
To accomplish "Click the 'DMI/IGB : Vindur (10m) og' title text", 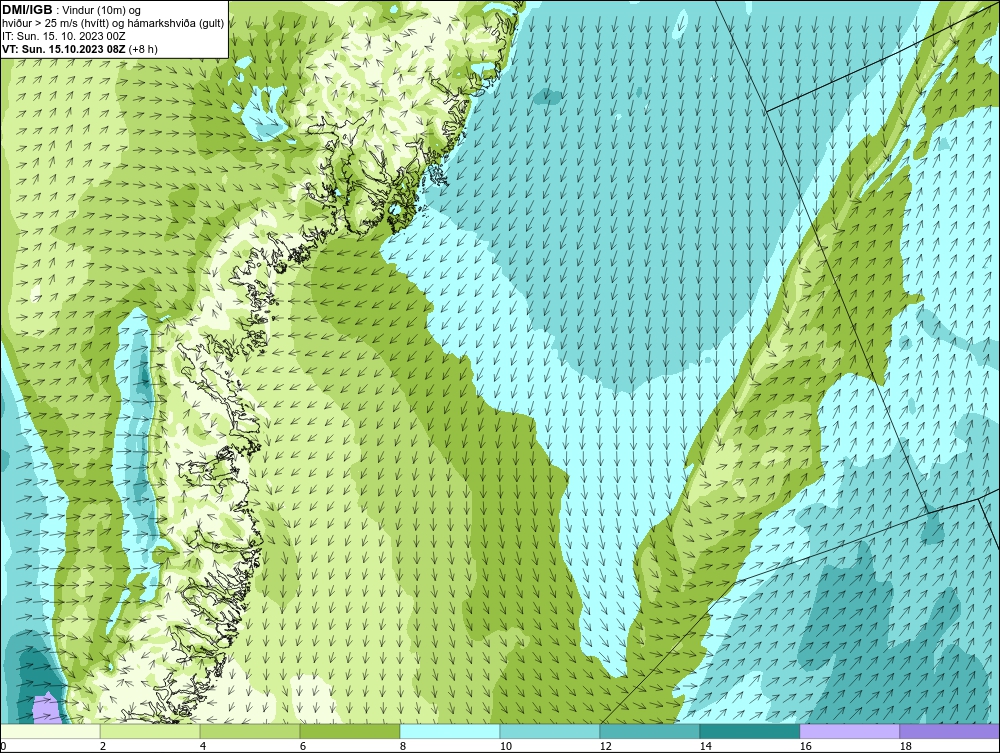I will (71, 10).
